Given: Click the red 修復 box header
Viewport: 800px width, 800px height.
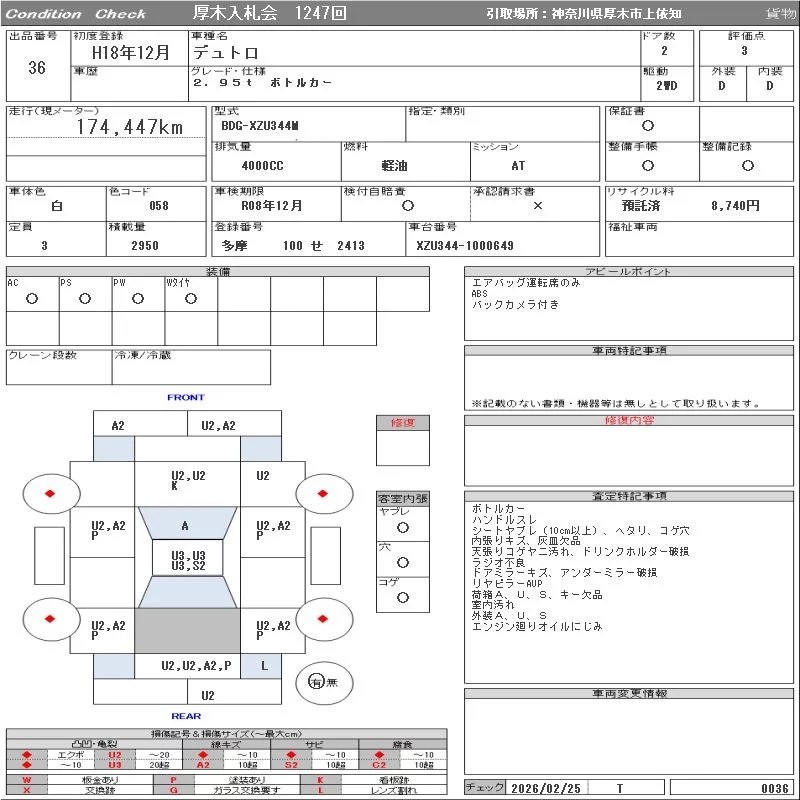Looking at the screenshot, I should pos(403,423).
